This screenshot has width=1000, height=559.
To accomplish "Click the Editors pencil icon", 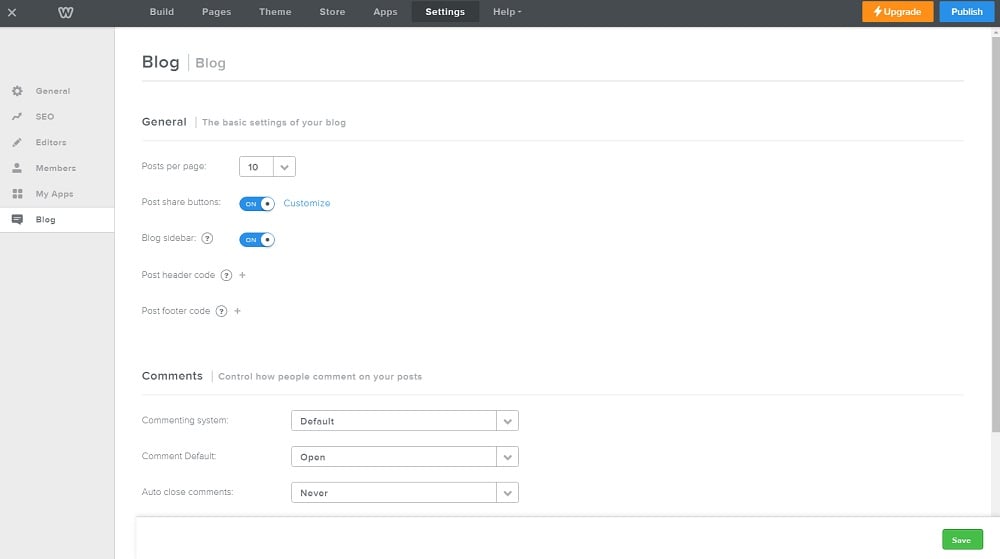I will [17, 143].
